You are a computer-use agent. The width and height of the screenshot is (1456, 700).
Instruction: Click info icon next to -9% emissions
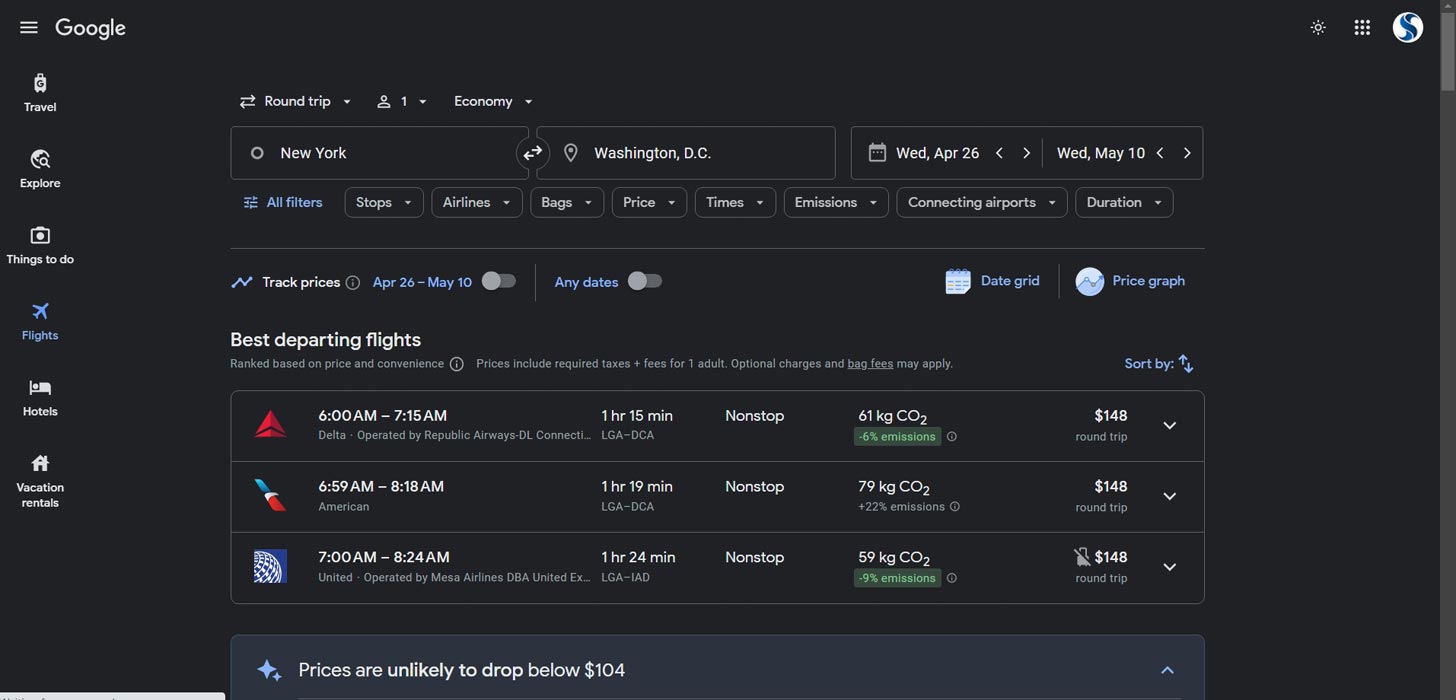(952, 578)
